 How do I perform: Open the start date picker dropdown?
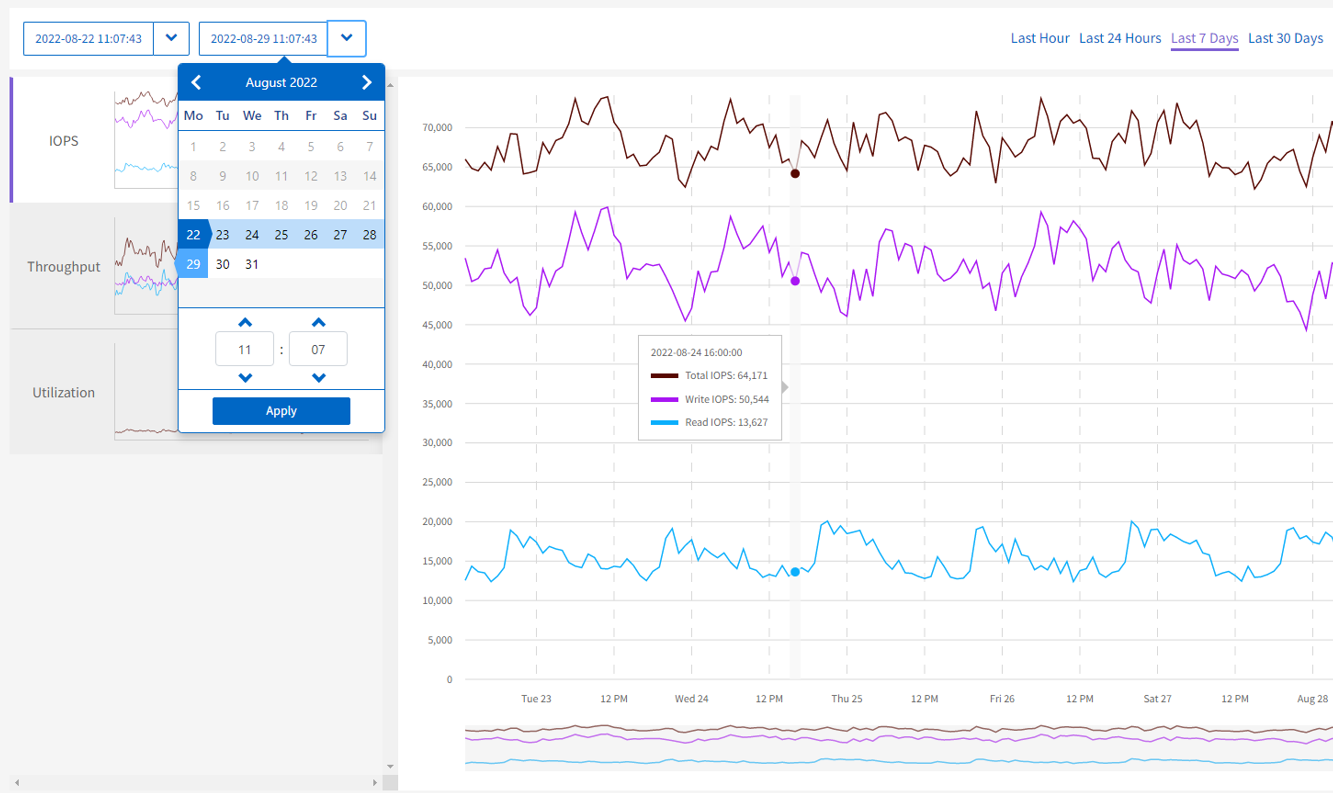tap(171, 39)
